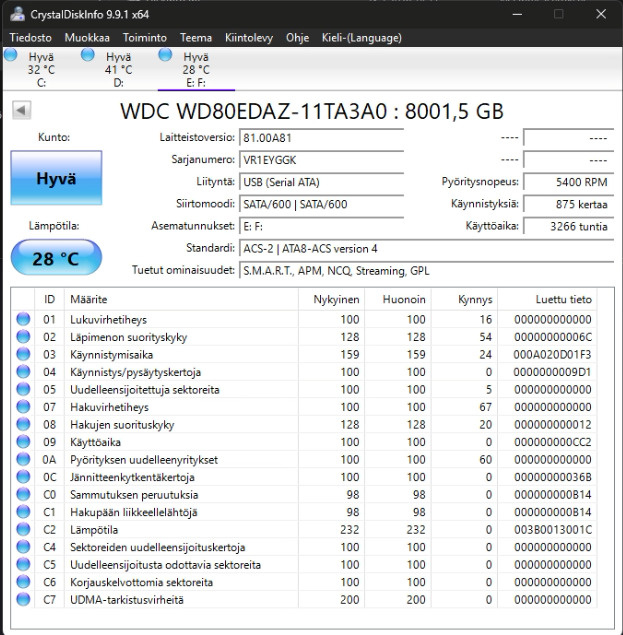Screen dimensions: 623x635
Task: Click status orb for 09 Käyttöaika
Action: click(23, 442)
